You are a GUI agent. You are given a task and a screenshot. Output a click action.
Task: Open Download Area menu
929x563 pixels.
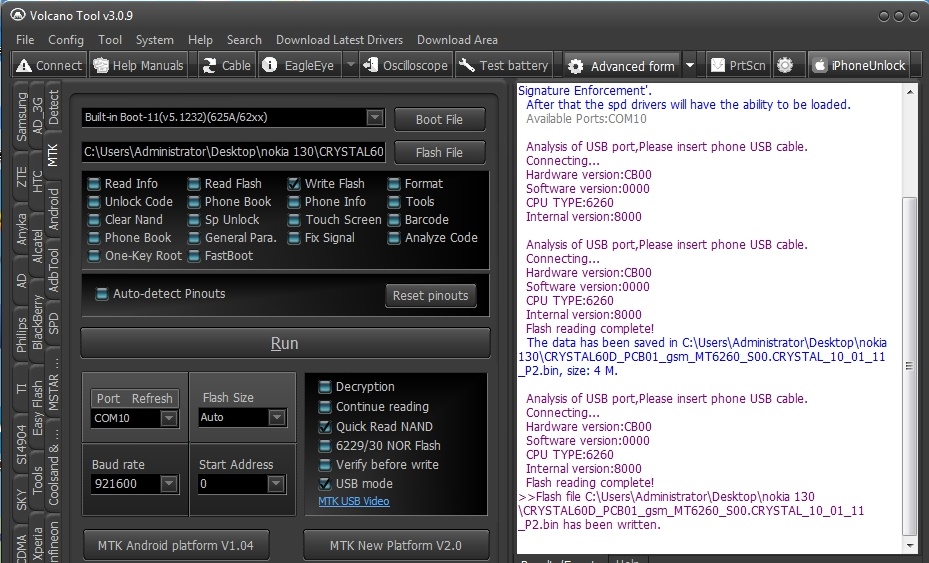click(x=457, y=40)
